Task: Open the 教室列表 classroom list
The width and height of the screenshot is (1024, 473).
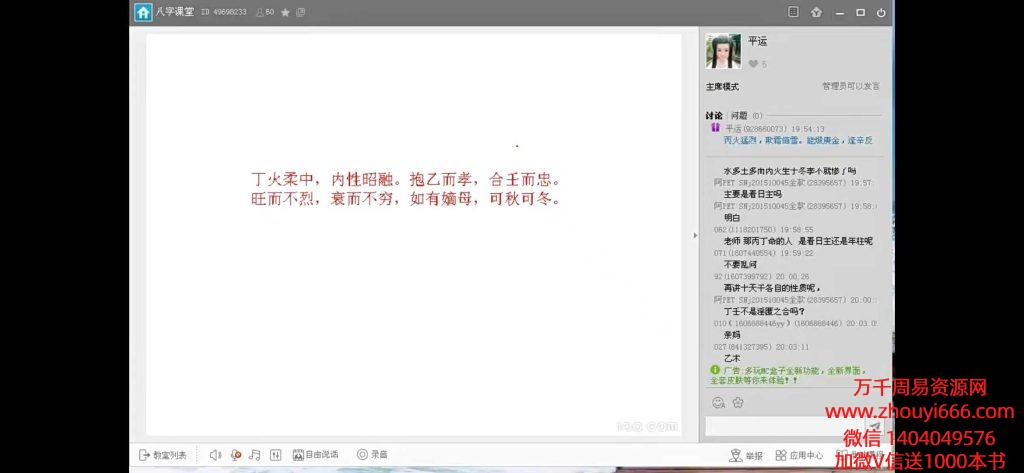Action: 162,455
